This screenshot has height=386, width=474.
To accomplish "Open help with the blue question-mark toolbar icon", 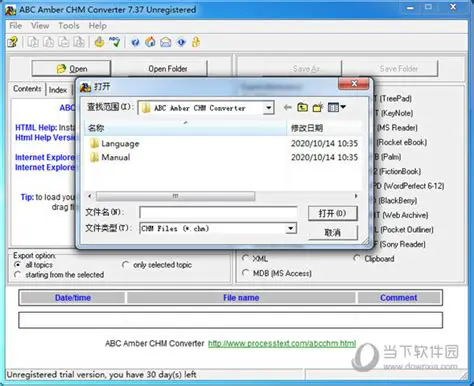I will 135,42.
